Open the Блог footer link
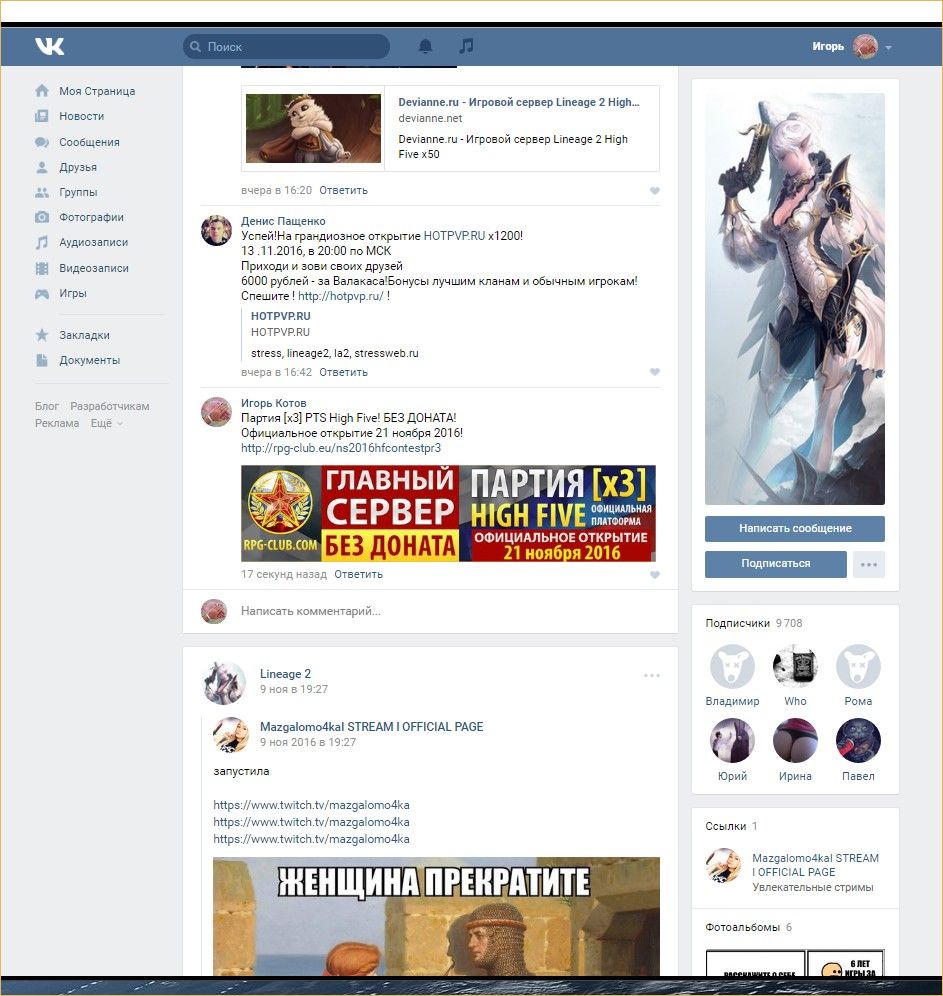Image resolution: width=943 pixels, height=996 pixels. (47, 407)
